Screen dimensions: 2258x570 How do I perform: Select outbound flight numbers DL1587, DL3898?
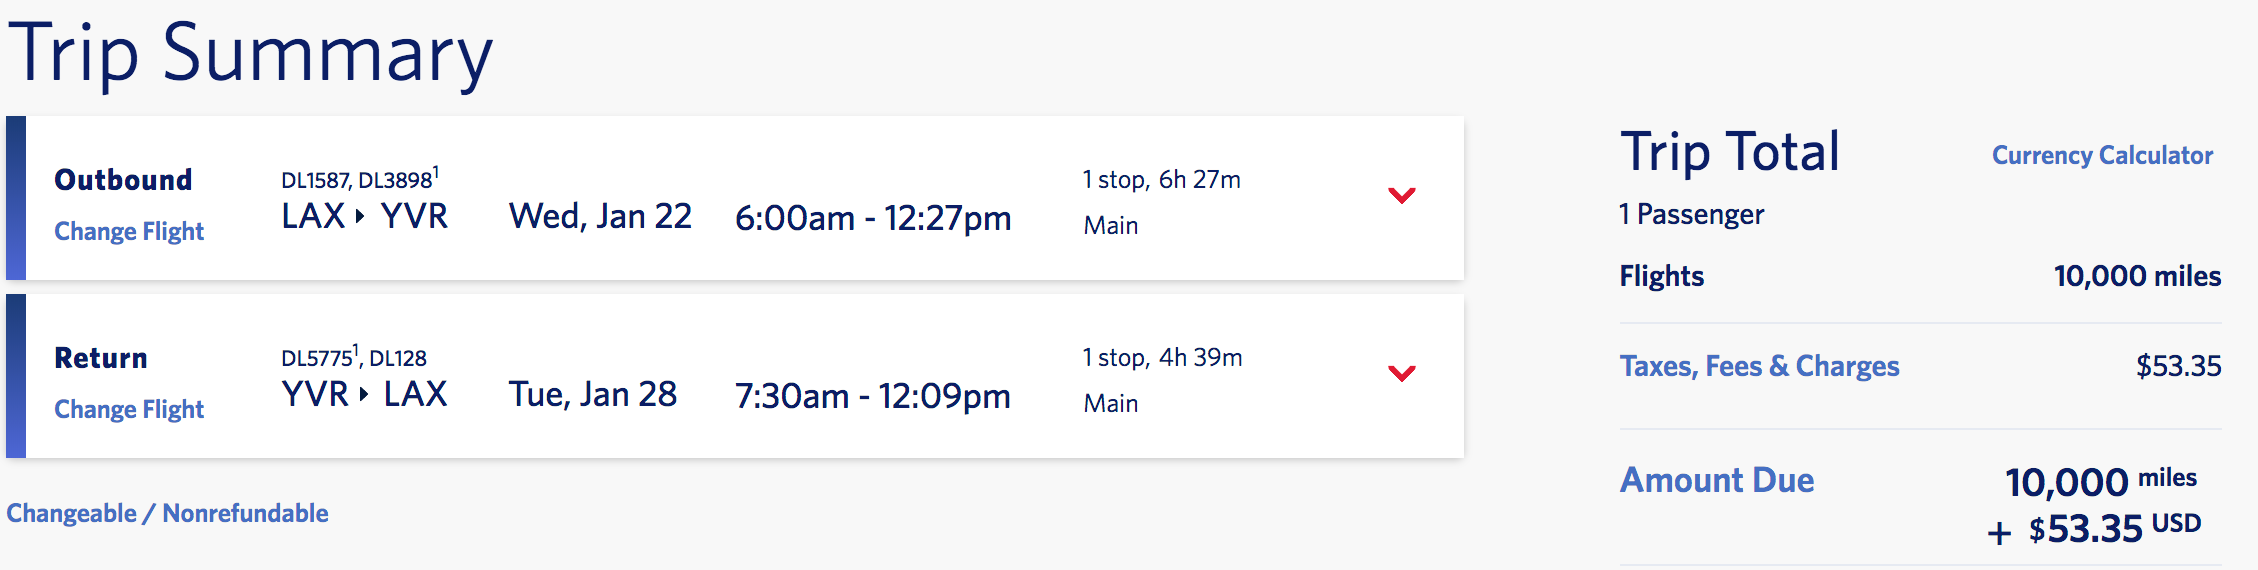(358, 180)
